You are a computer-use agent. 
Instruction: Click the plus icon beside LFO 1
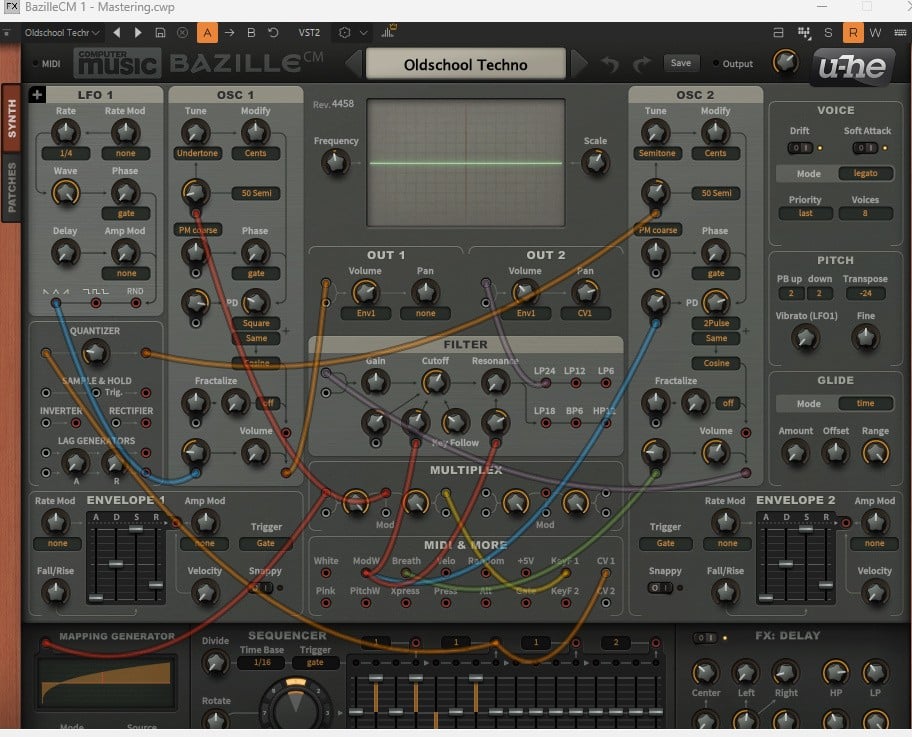pyautogui.click(x=37, y=94)
